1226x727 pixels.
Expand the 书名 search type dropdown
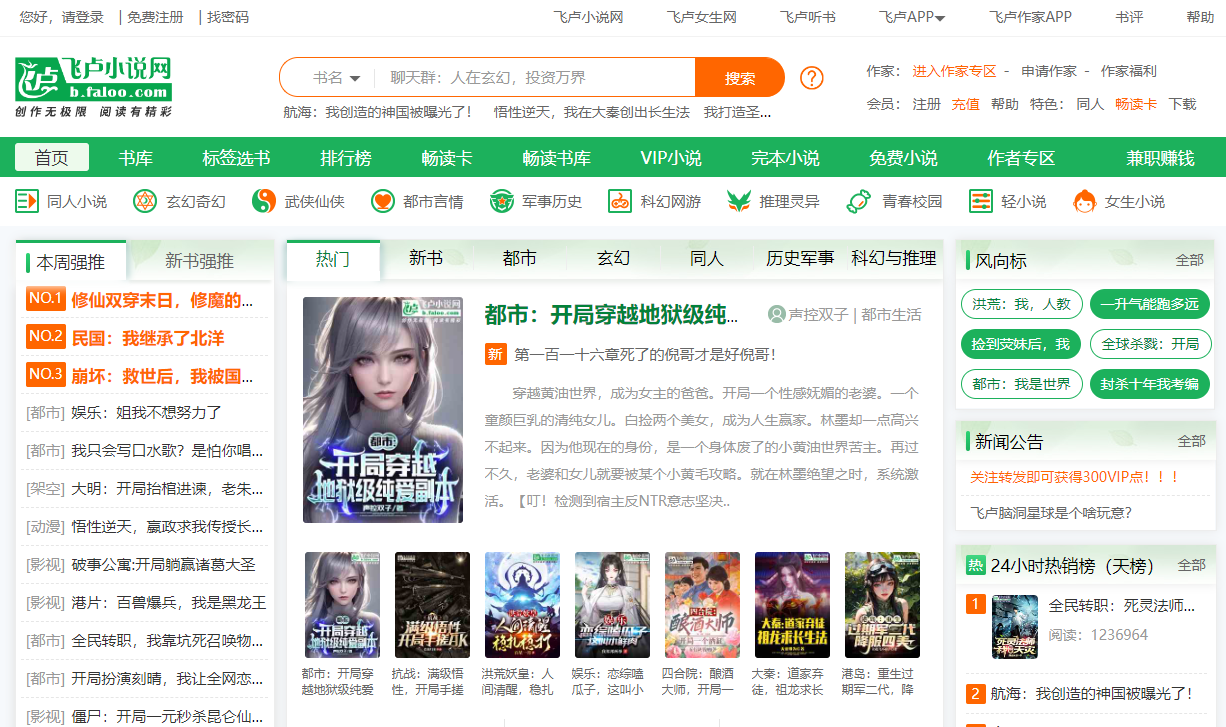[336, 78]
